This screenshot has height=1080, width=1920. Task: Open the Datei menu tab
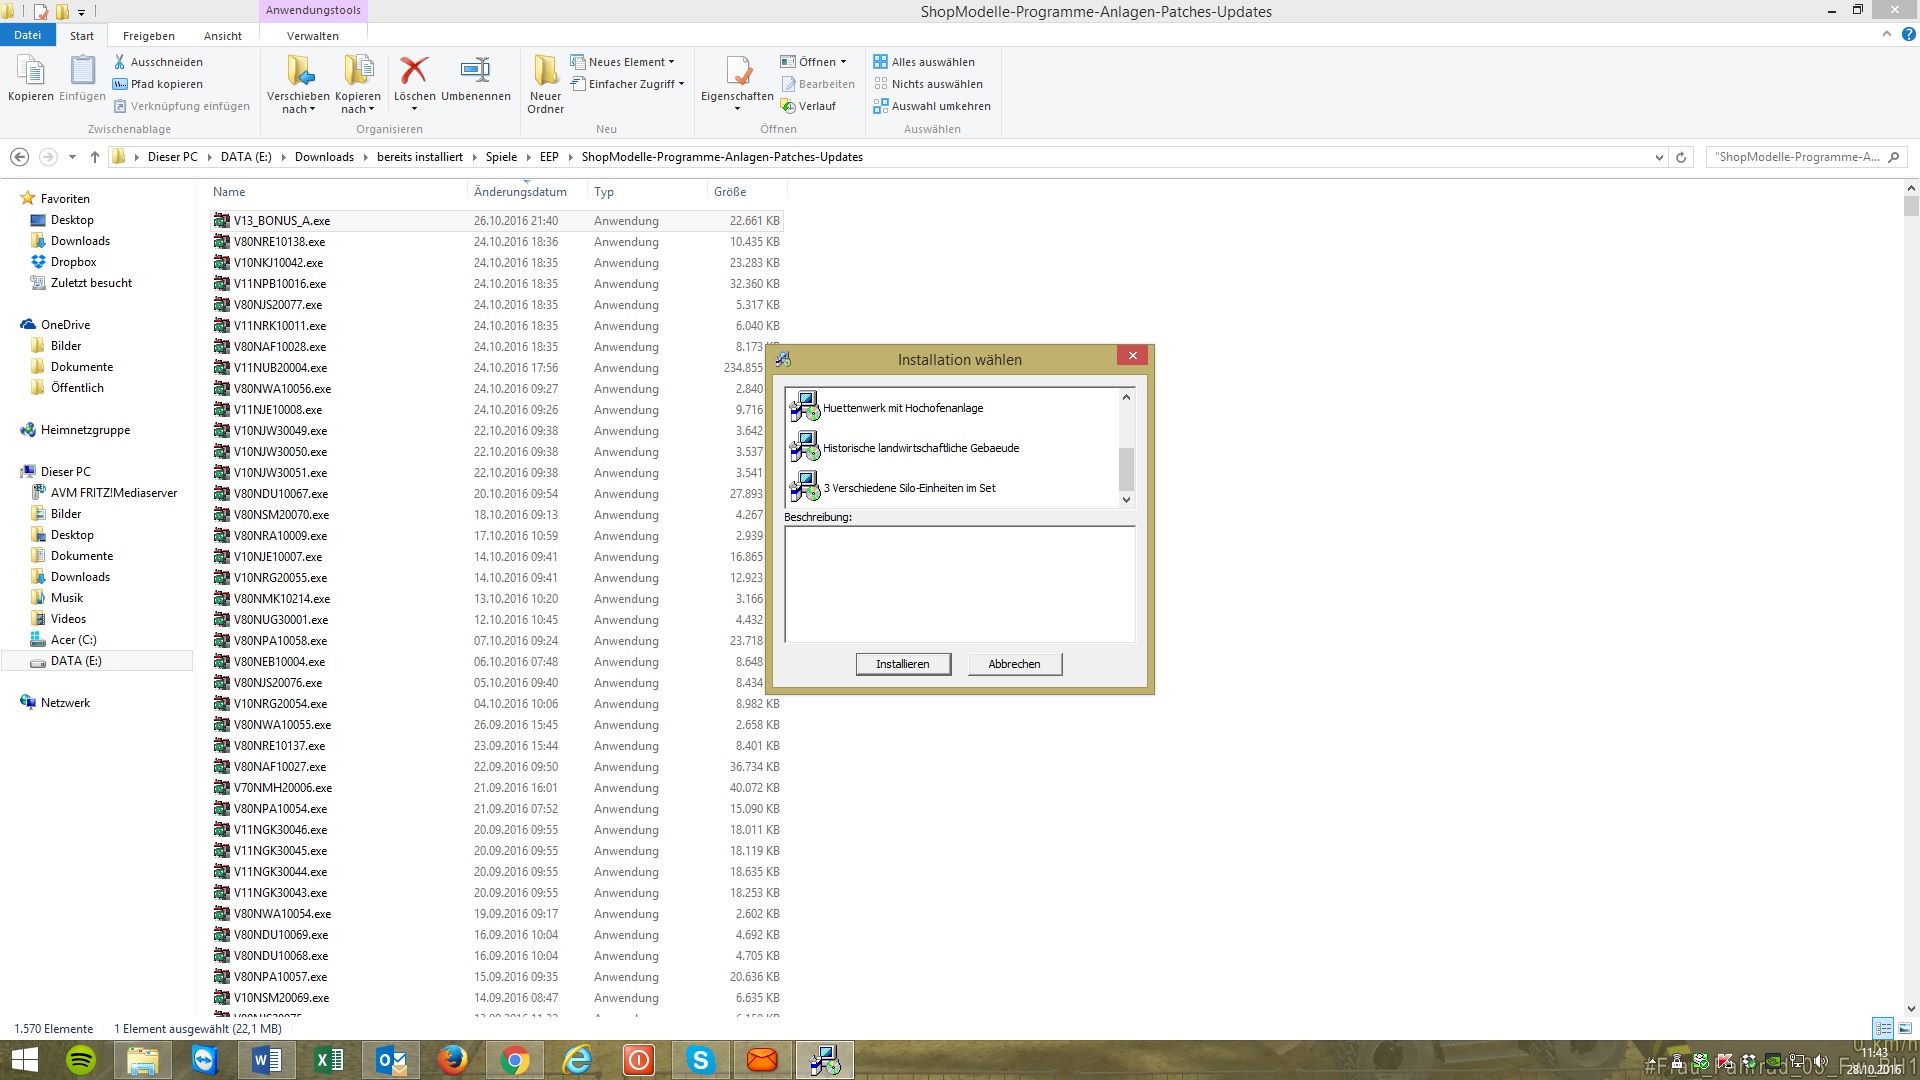coord(27,35)
